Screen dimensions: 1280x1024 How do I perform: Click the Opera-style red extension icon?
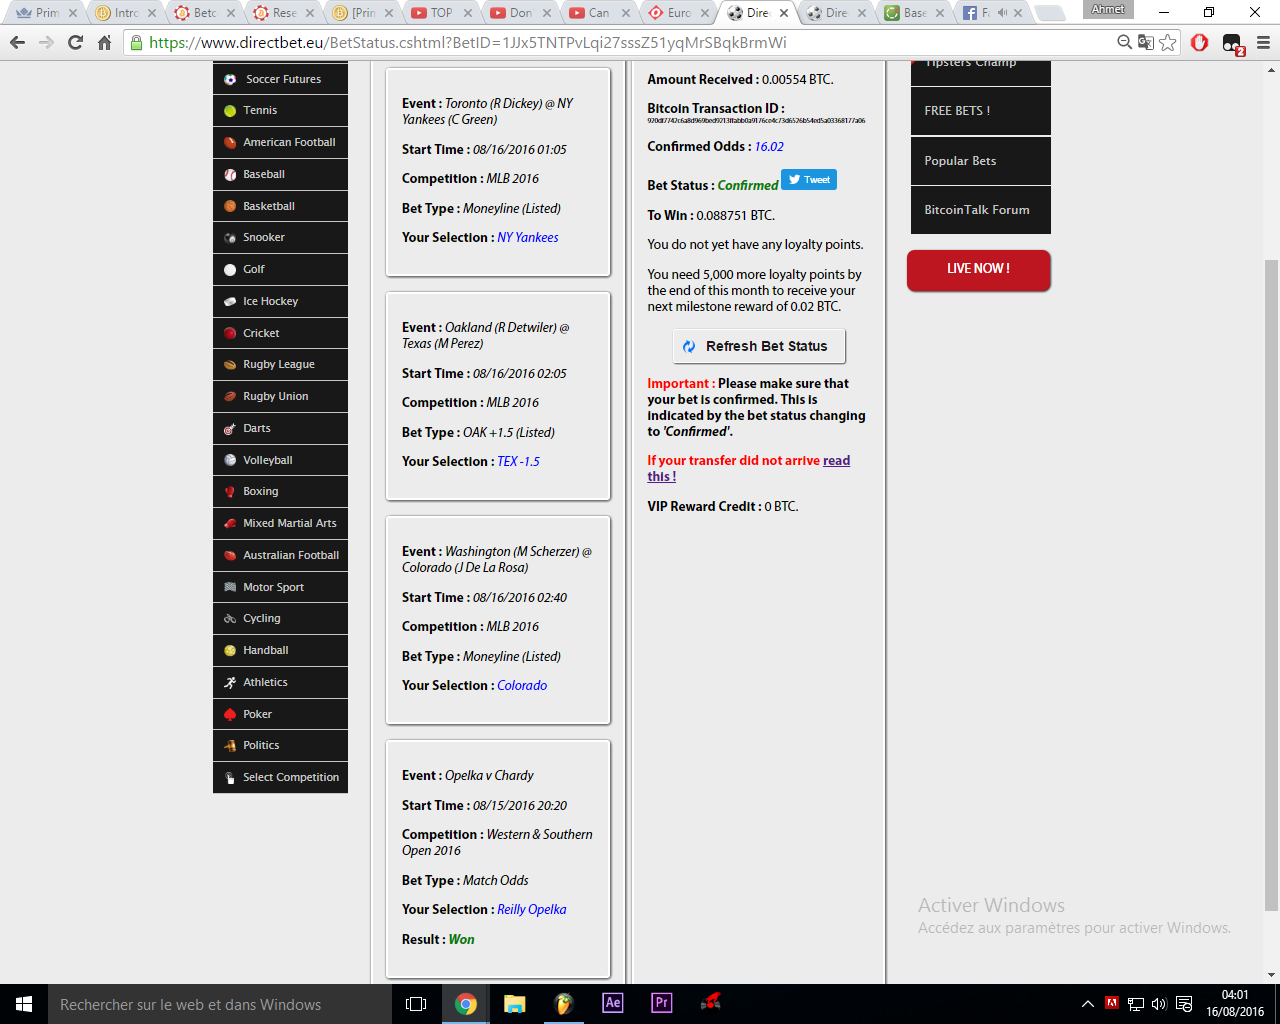tap(1200, 43)
